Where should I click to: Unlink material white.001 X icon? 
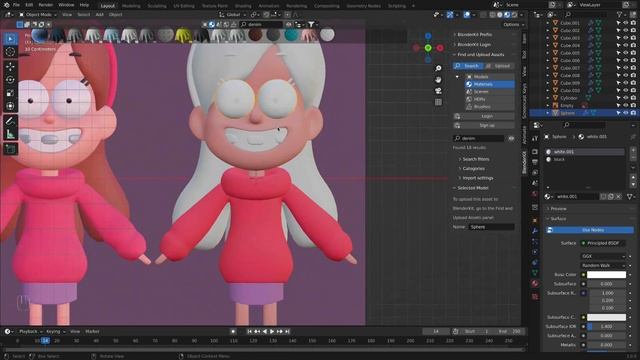click(x=619, y=197)
